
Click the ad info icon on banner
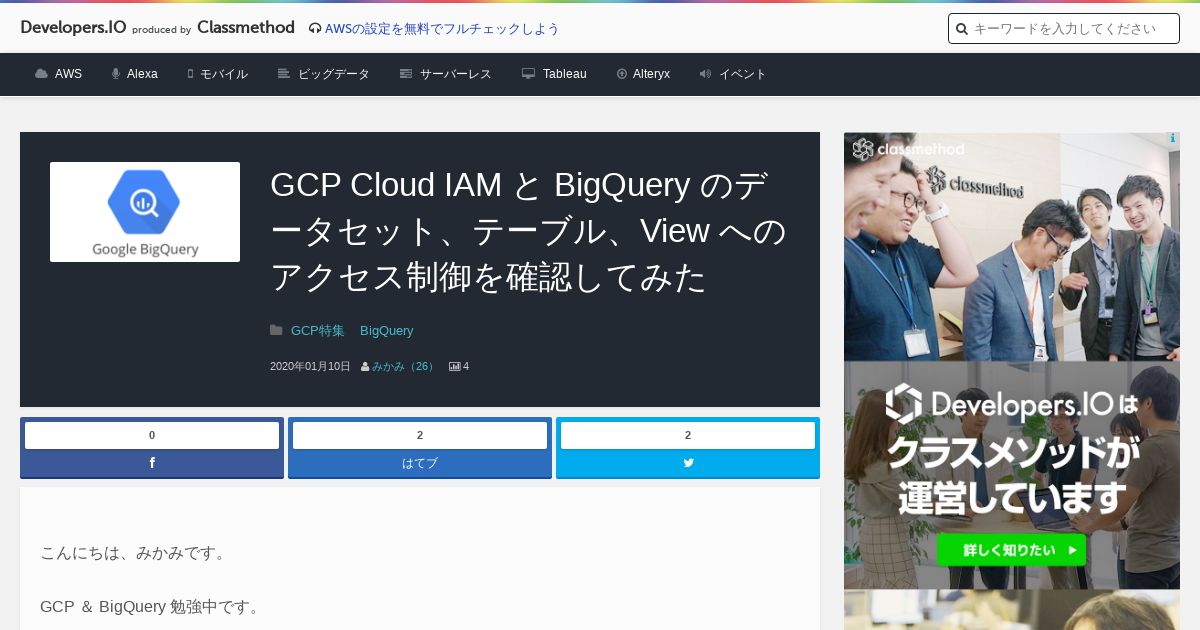pos(1172,139)
